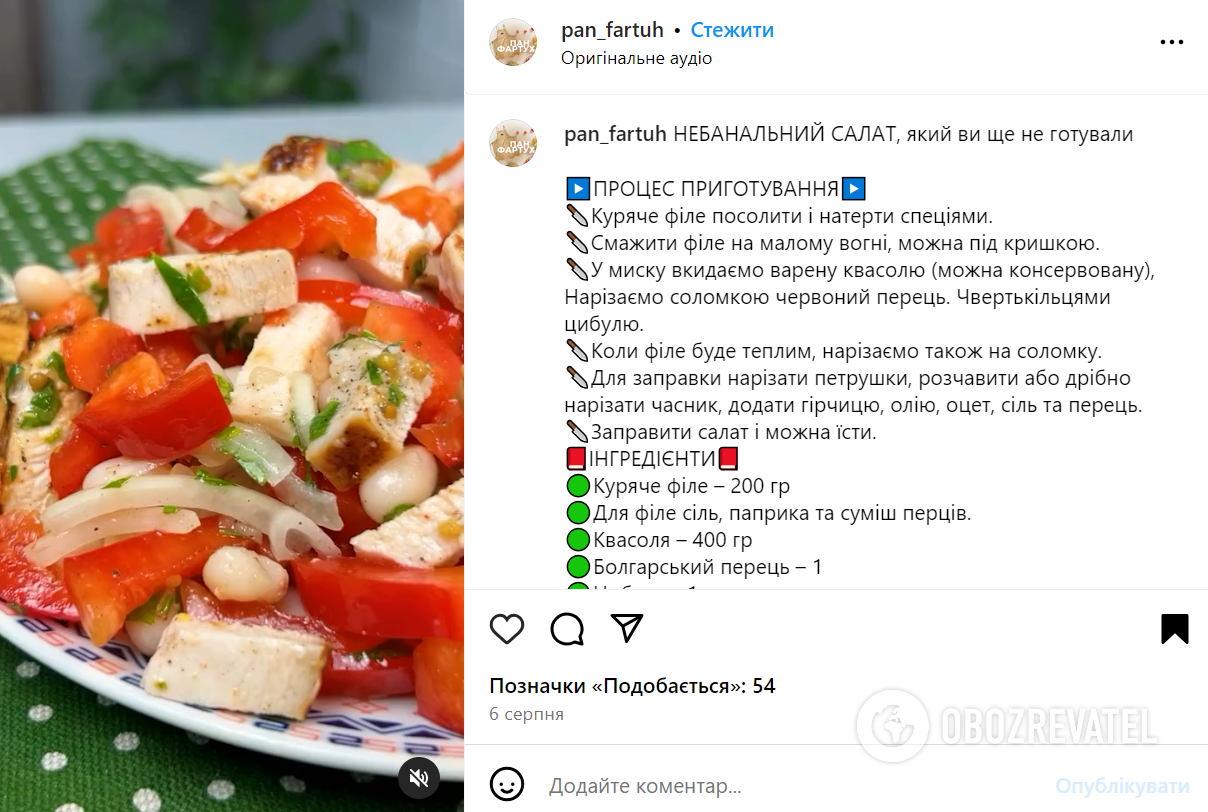Image resolution: width=1208 pixels, height=812 pixels.
Task: Open emoji picker smiley icon
Action: (x=507, y=785)
